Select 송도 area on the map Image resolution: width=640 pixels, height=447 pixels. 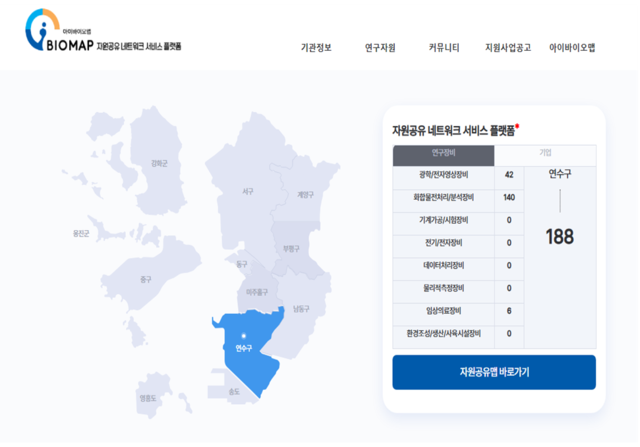pyautogui.click(x=234, y=391)
